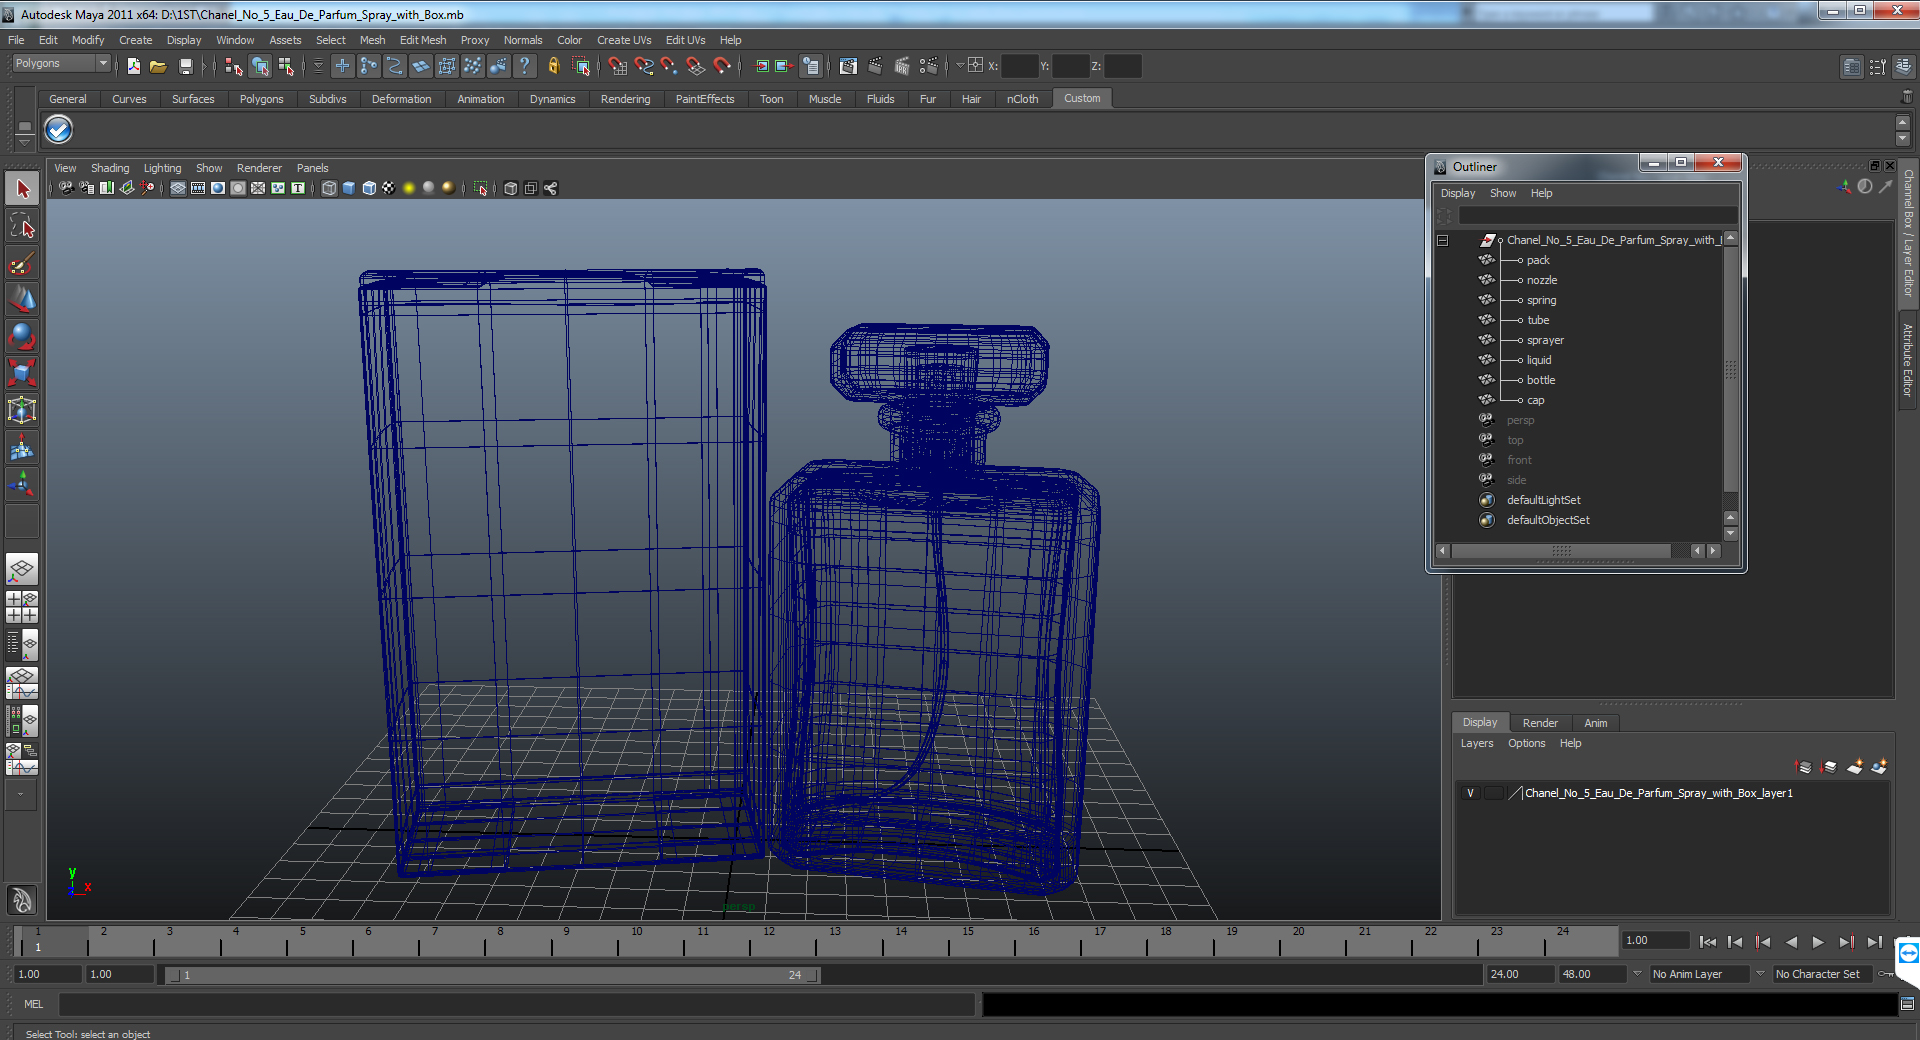Click the open scene folder icon
The width and height of the screenshot is (1920, 1040).
[158, 66]
